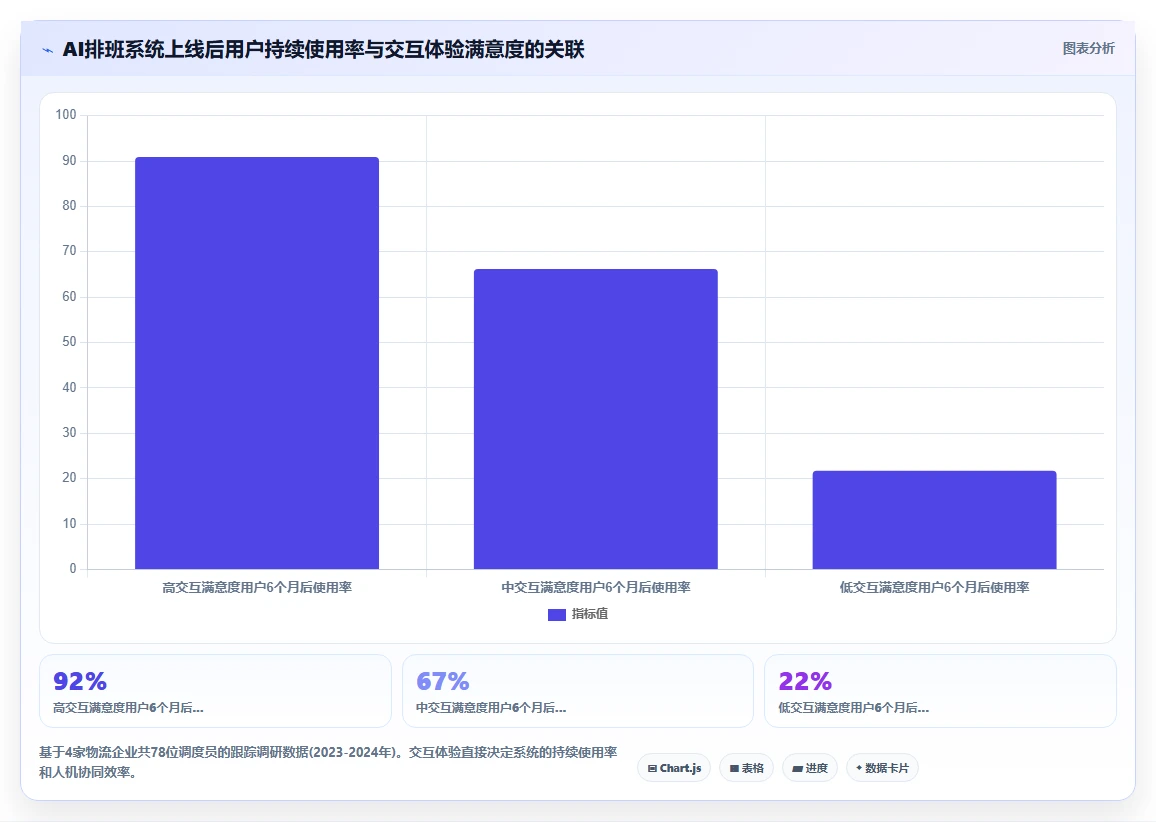
Task: Open the 22% data card
Action: pos(940,692)
